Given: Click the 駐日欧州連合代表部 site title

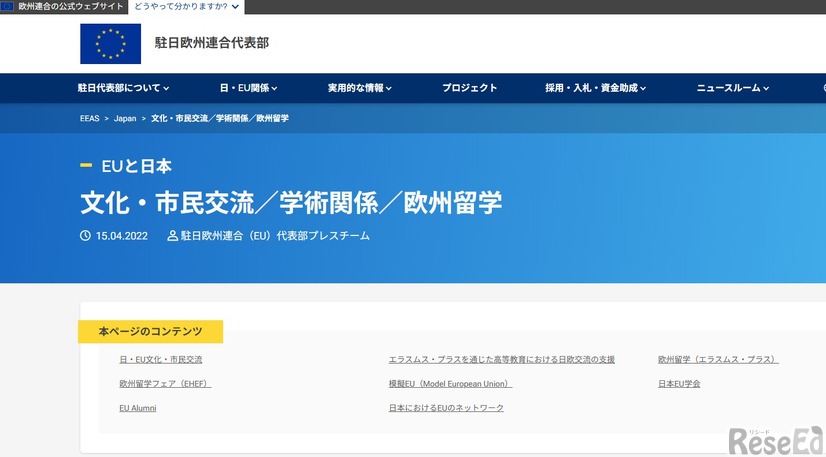Looking at the screenshot, I should click(x=212, y=43).
